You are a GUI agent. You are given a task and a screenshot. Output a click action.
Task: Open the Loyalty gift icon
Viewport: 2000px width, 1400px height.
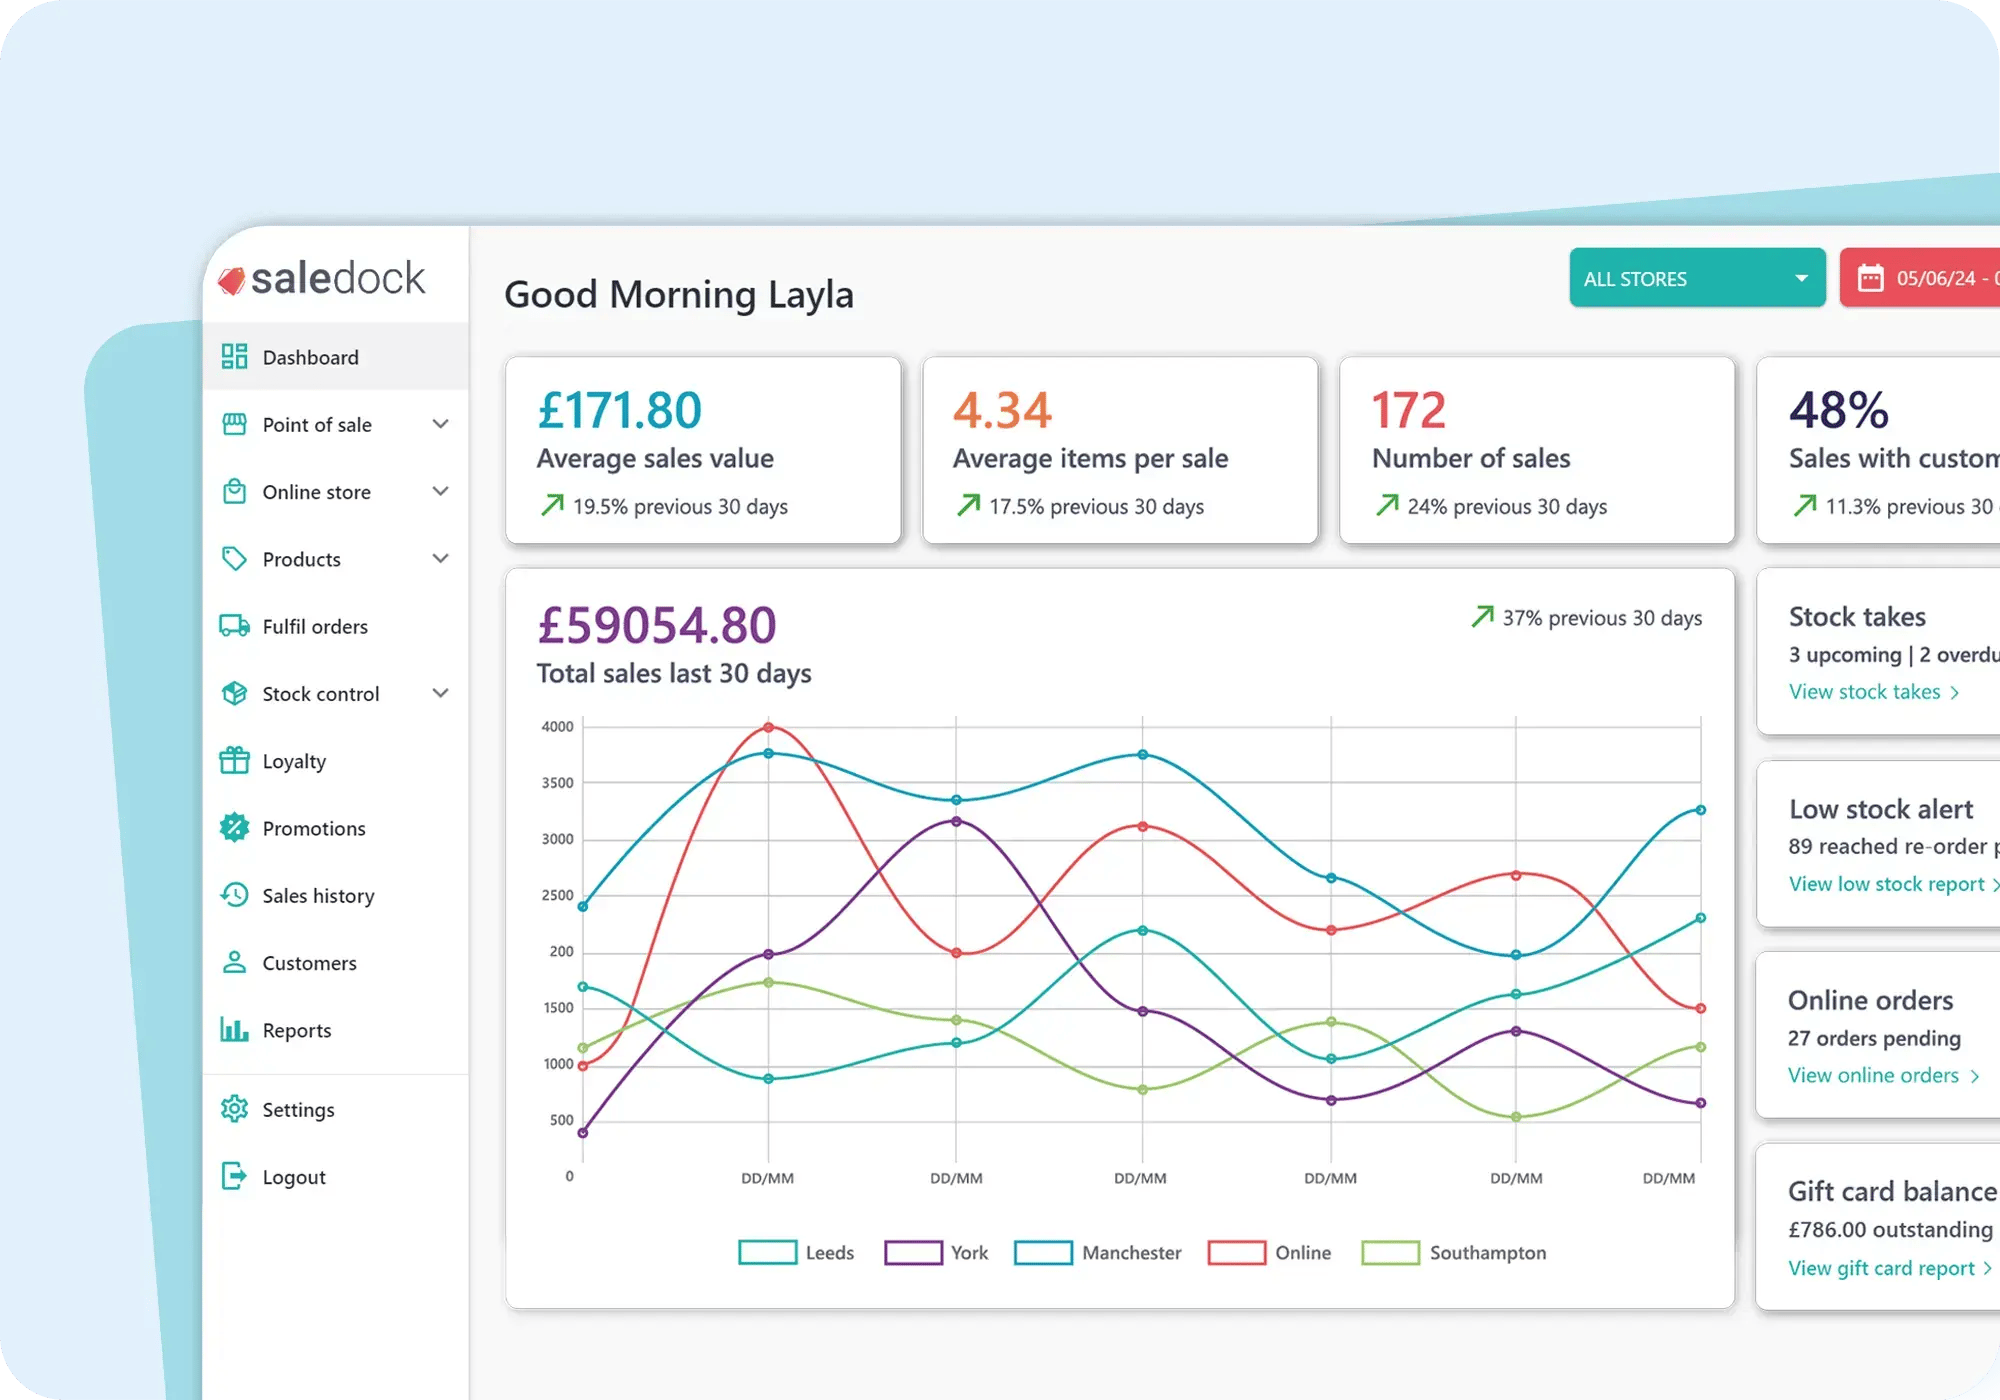234,760
